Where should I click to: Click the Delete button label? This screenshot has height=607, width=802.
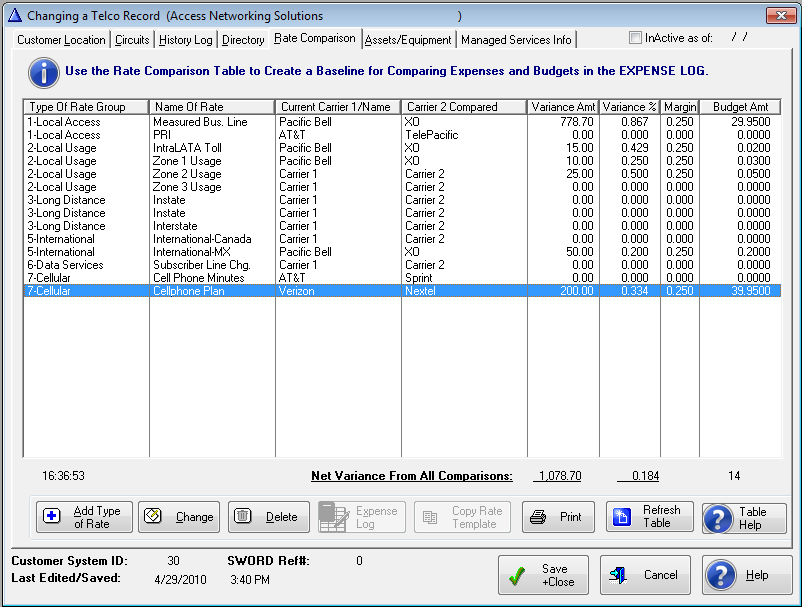281,517
